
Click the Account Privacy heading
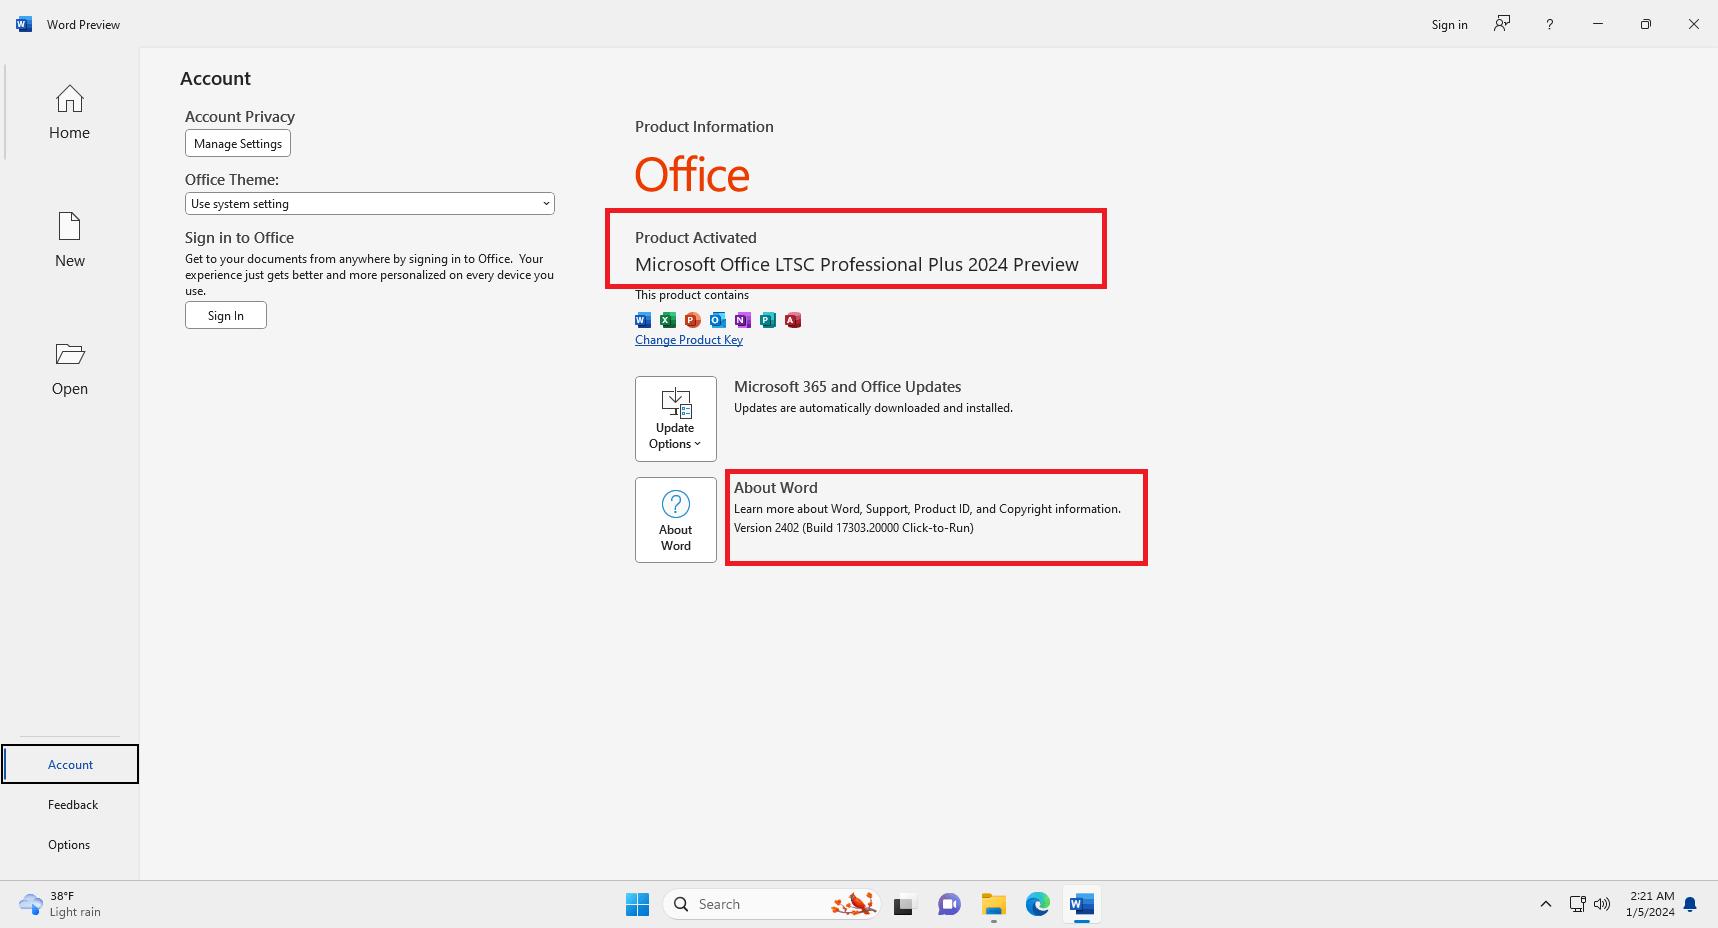coord(240,117)
